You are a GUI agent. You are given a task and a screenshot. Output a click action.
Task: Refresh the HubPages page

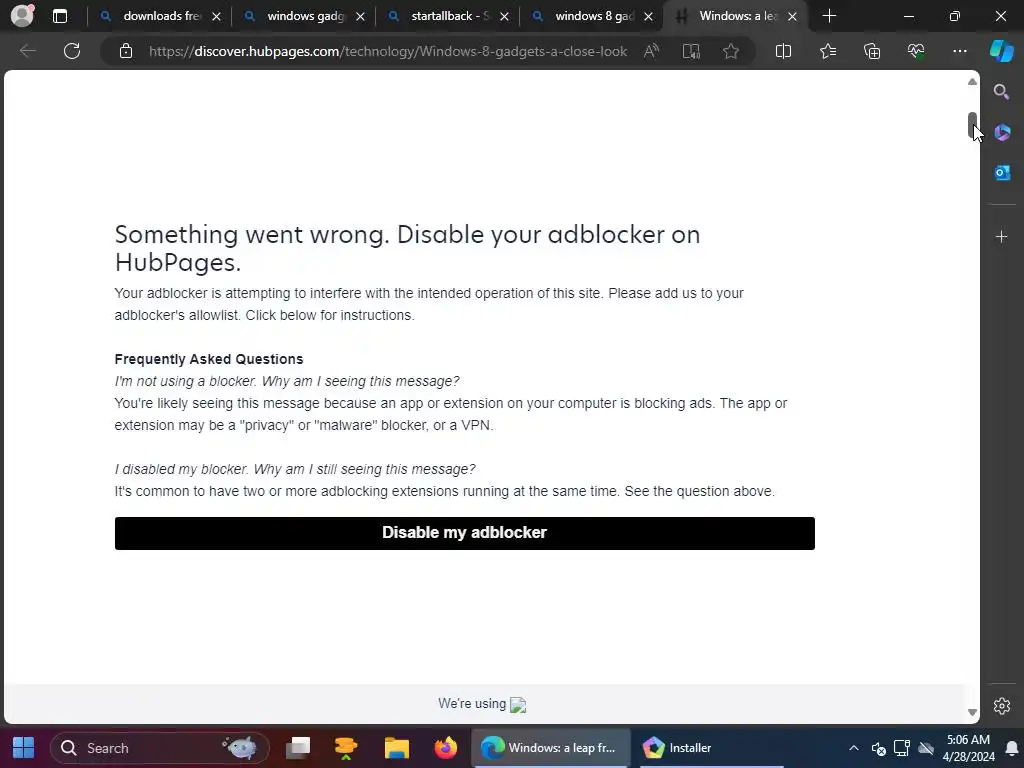coord(72,51)
